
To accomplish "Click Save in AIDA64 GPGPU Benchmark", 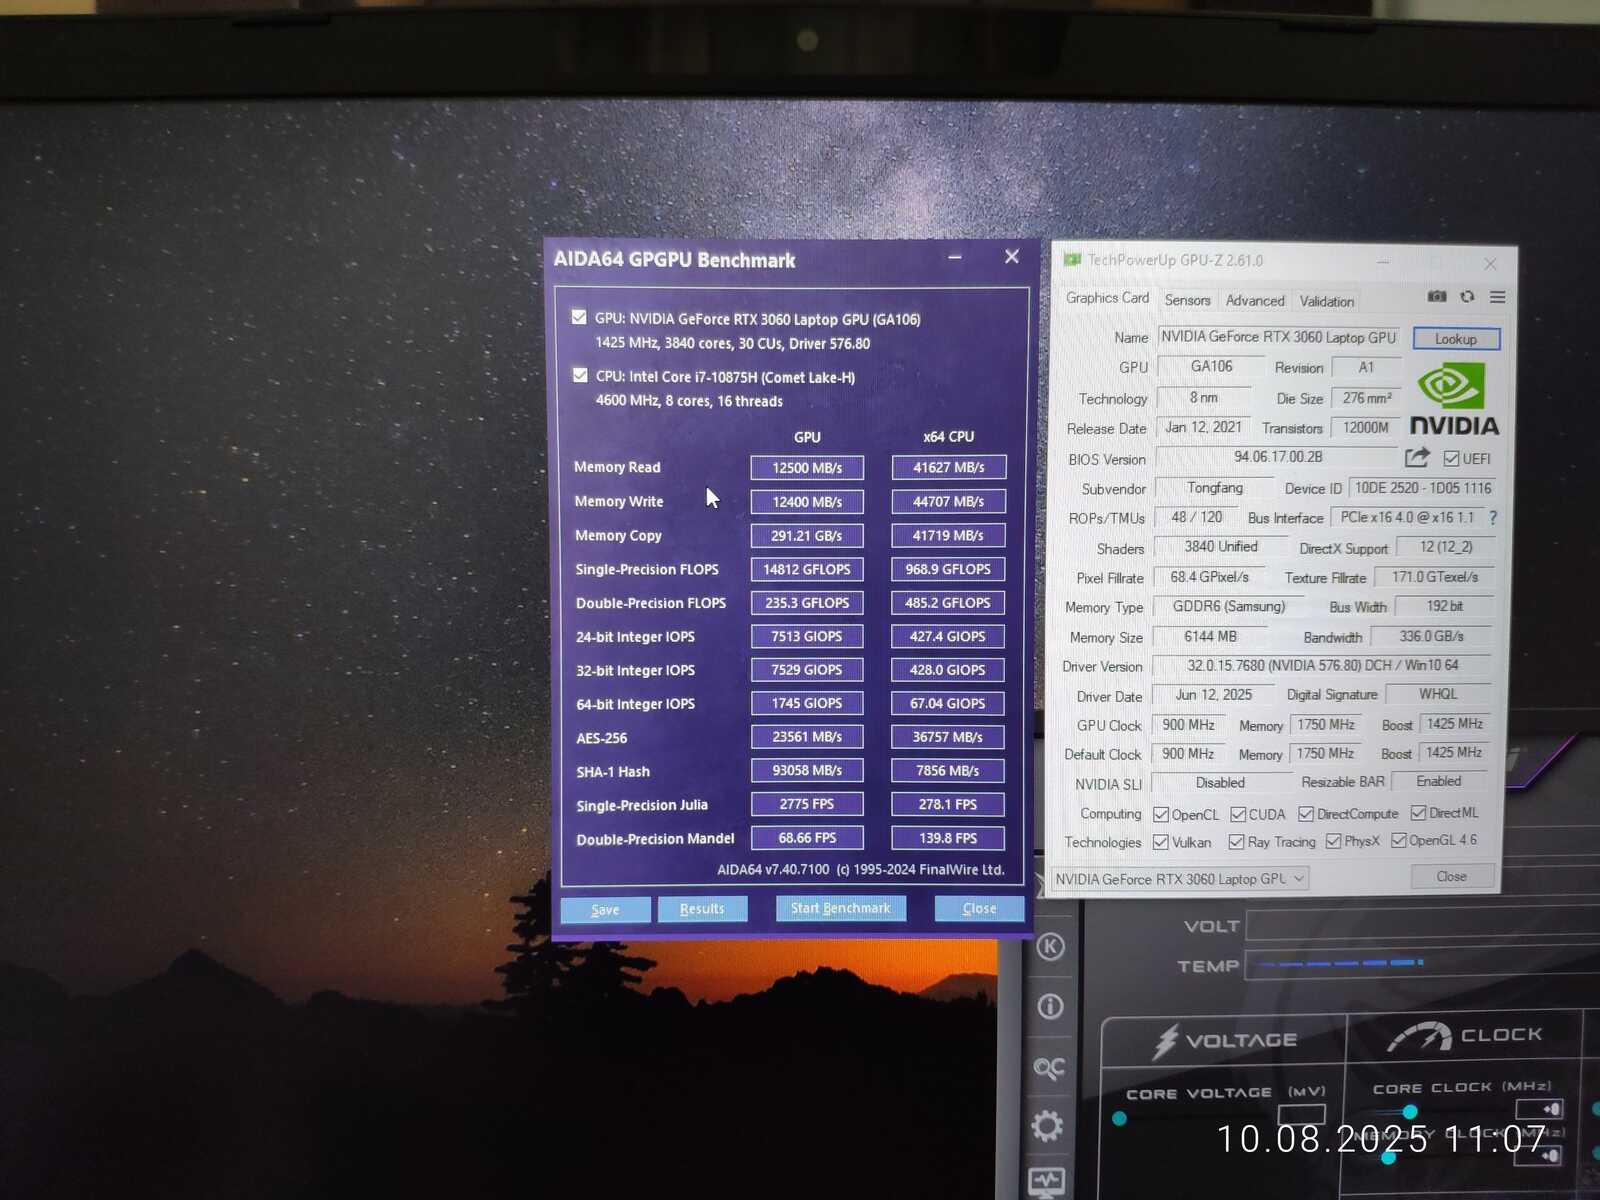I will click(x=605, y=909).
